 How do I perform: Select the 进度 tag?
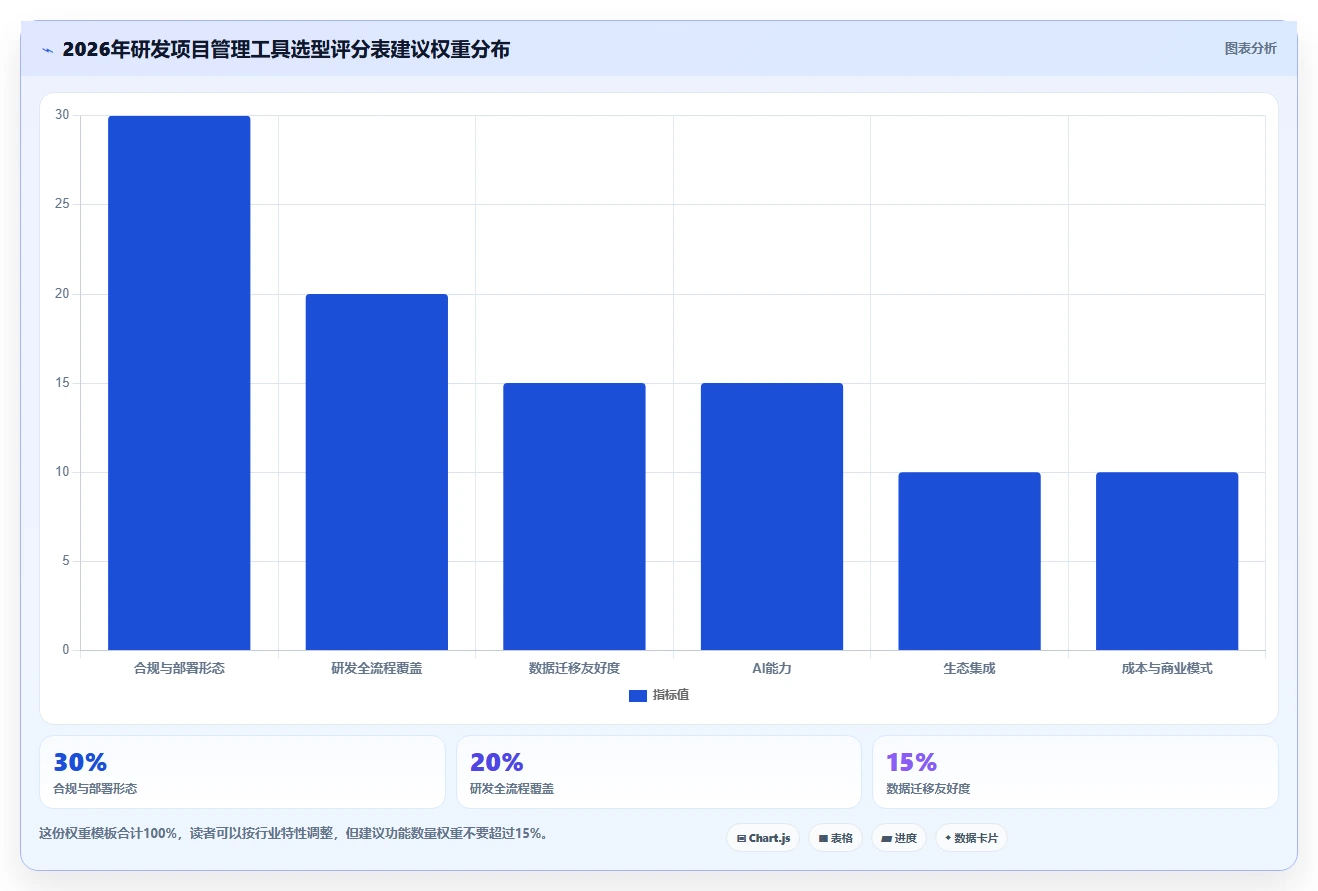tap(899, 838)
